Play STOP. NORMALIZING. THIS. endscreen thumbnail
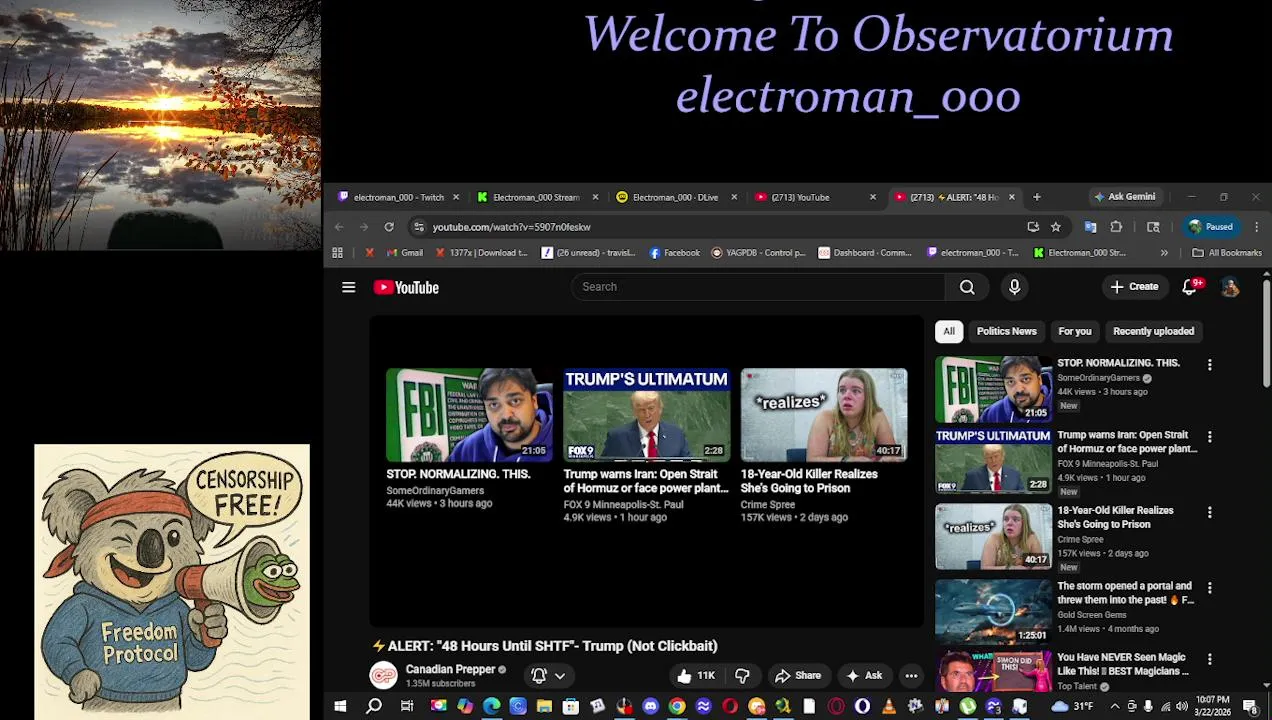The image size is (1272, 720). tap(469, 415)
